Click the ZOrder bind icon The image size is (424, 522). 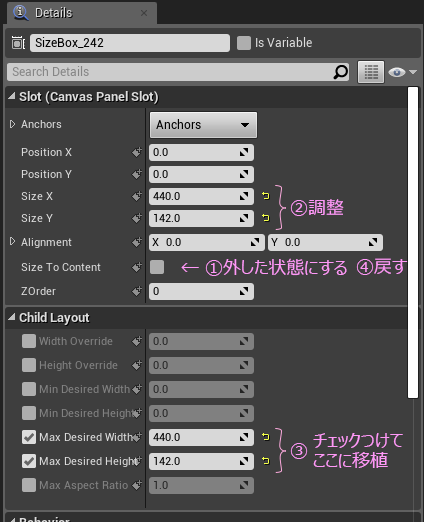(137, 291)
